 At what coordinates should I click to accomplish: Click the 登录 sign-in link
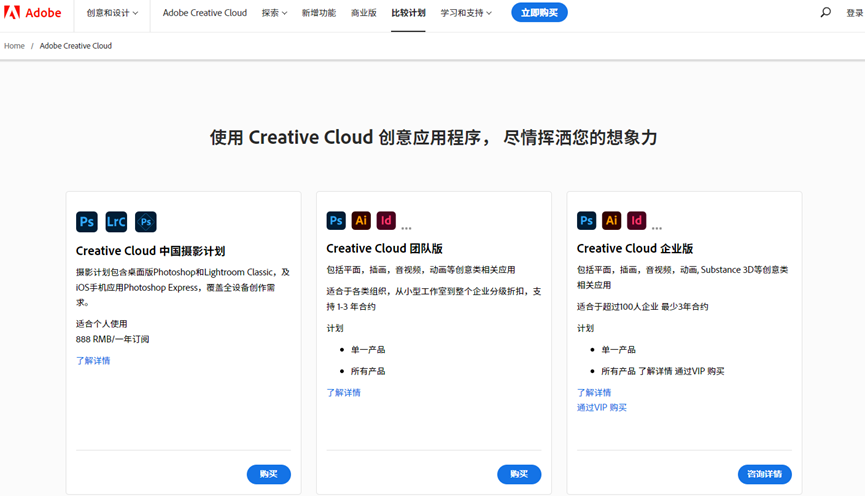pyautogui.click(x=855, y=13)
